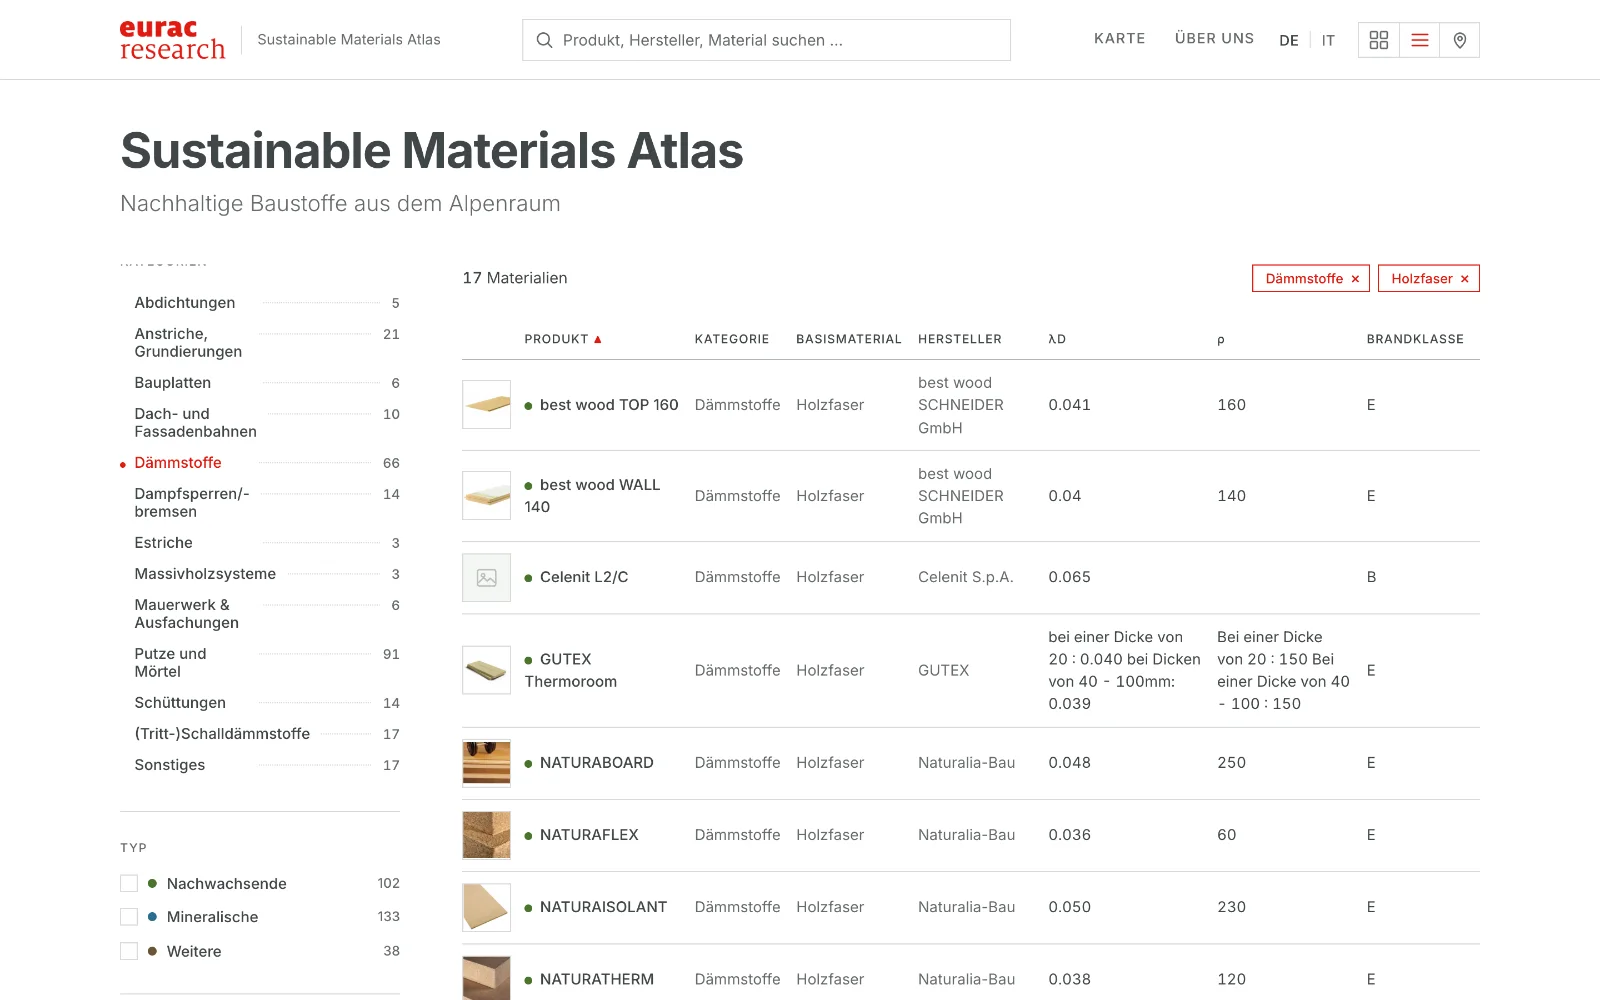Open best wood TOP 160 thumbnail
The image size is (1600, 1000).
click(x=487, y=405)
